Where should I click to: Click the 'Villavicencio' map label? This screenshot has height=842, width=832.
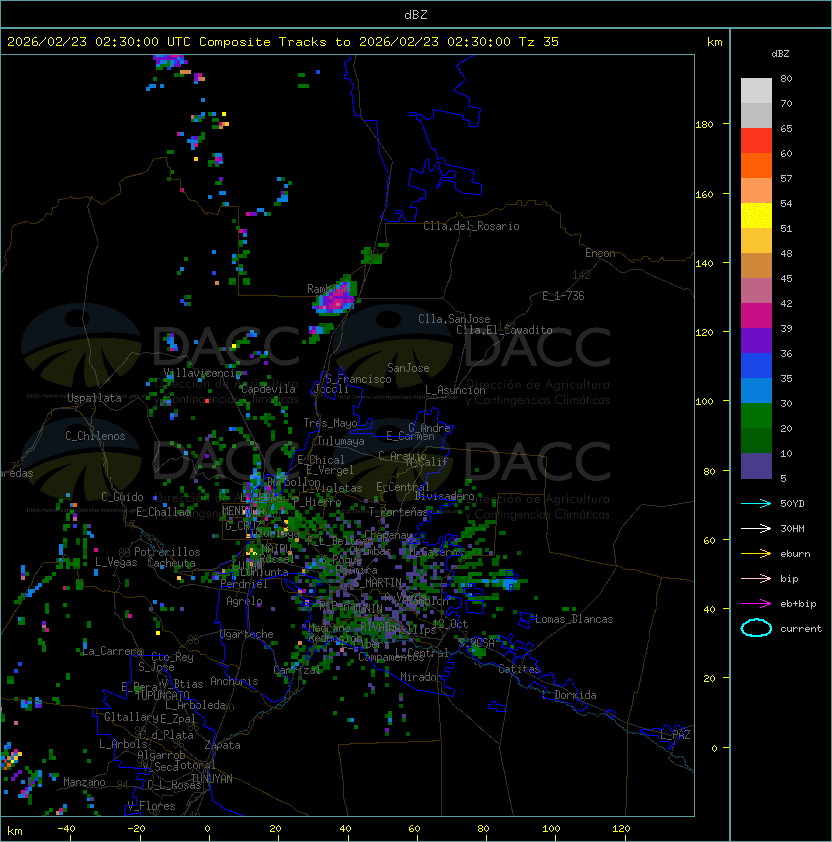pos(202,373)
